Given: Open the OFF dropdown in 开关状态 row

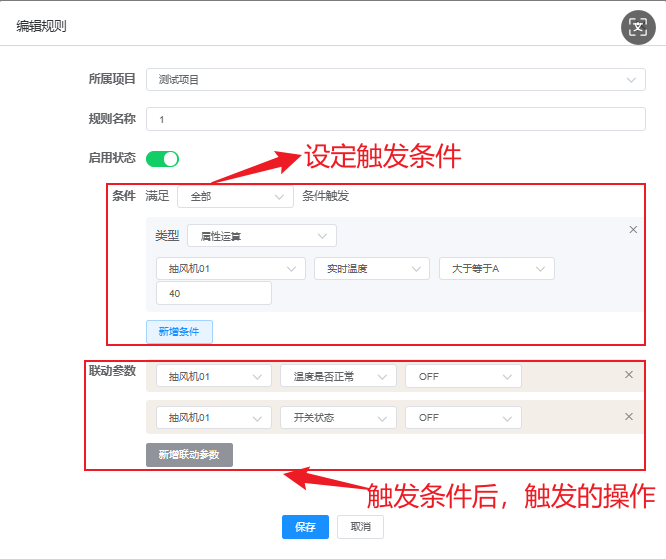Looking at the screenshot, I should pyautogui.click(x=463, y=418).
